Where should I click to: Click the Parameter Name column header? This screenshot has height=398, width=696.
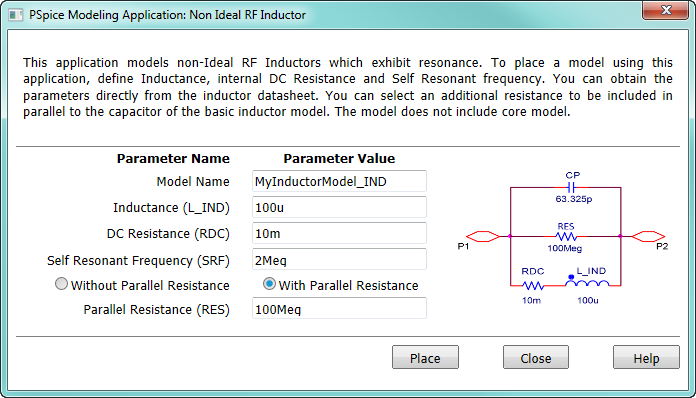[x=173, y=159]
